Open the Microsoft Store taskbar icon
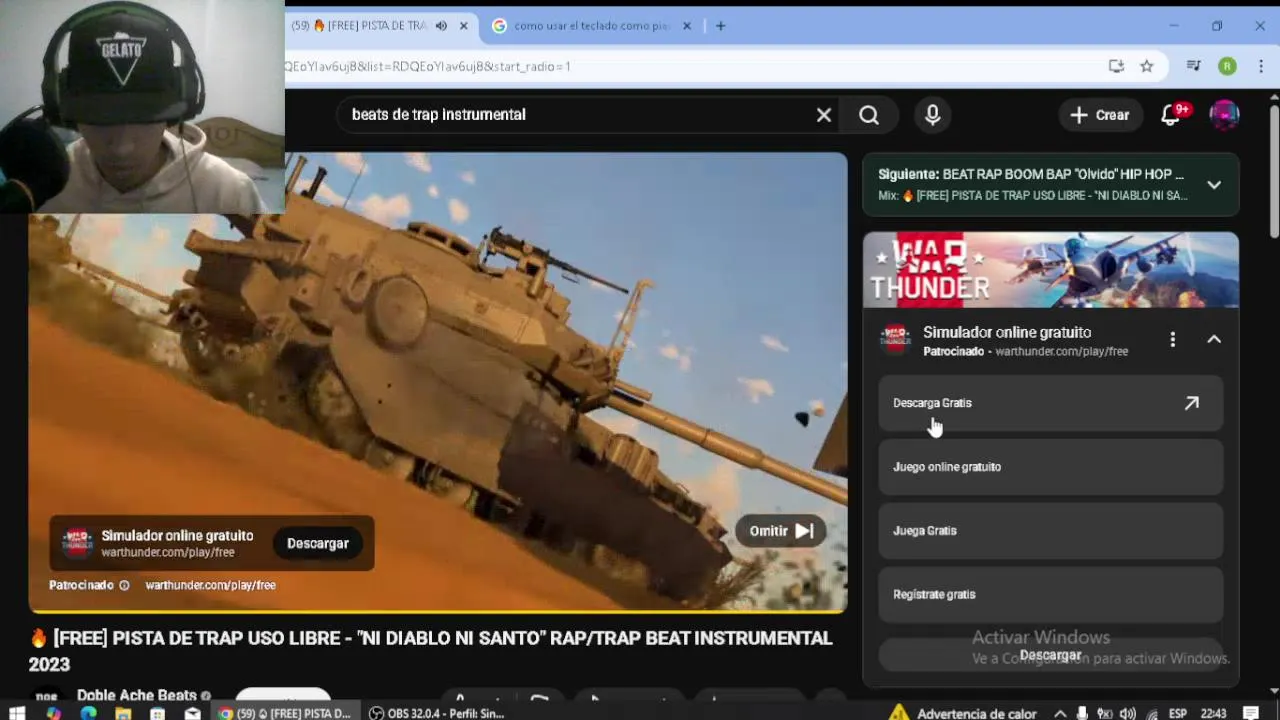This screenshot has height=720, width=1280. 157,713
